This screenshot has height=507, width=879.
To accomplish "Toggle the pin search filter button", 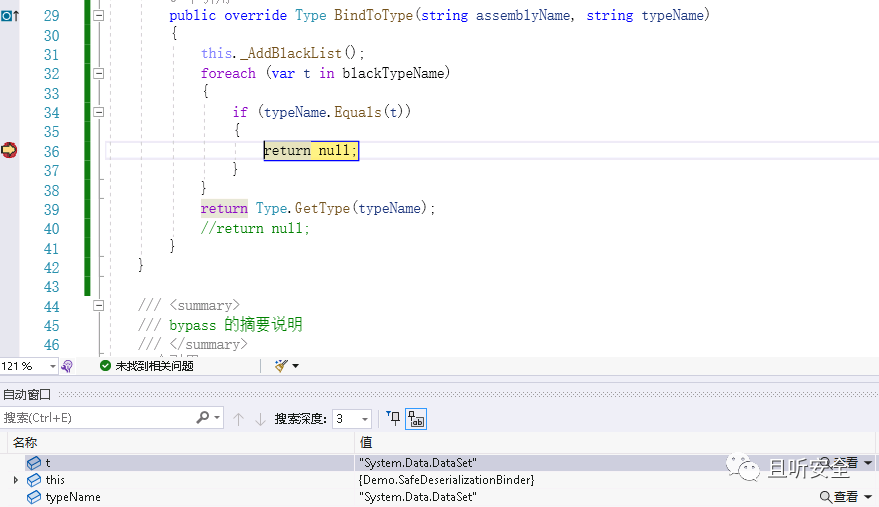I will tap(394, 418).
